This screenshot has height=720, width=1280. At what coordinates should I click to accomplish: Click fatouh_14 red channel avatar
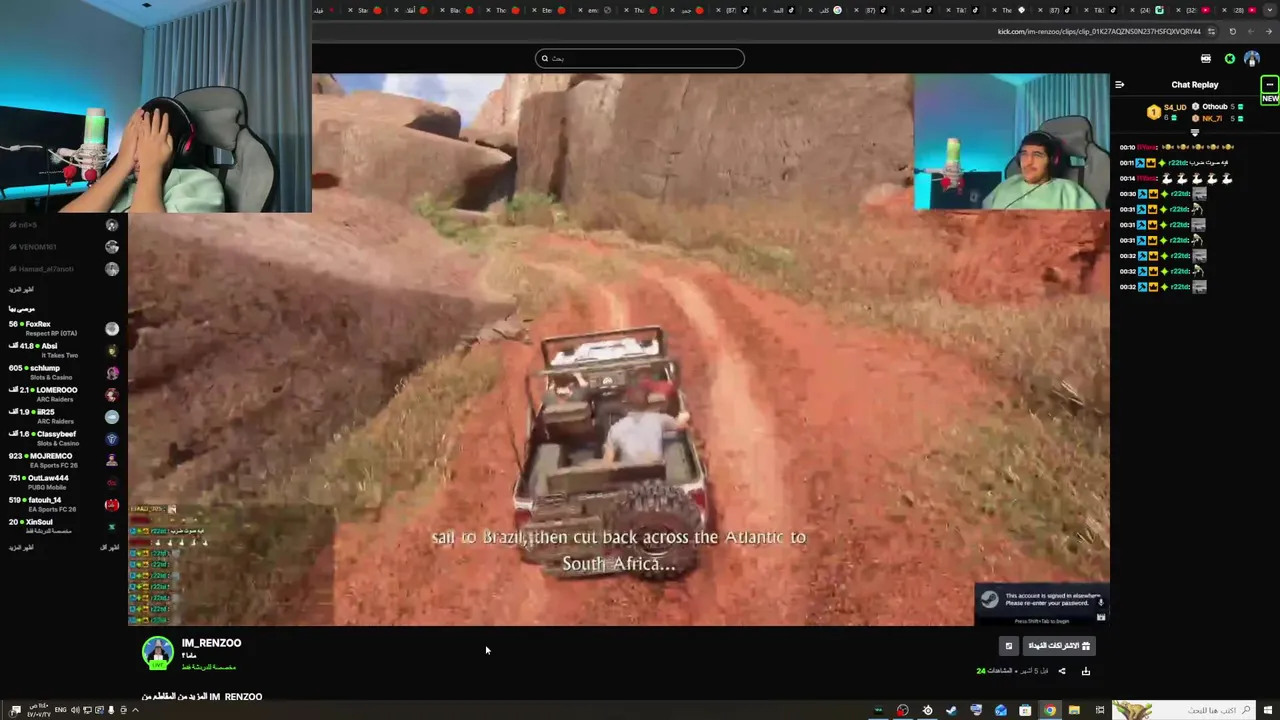pos(112,504)
